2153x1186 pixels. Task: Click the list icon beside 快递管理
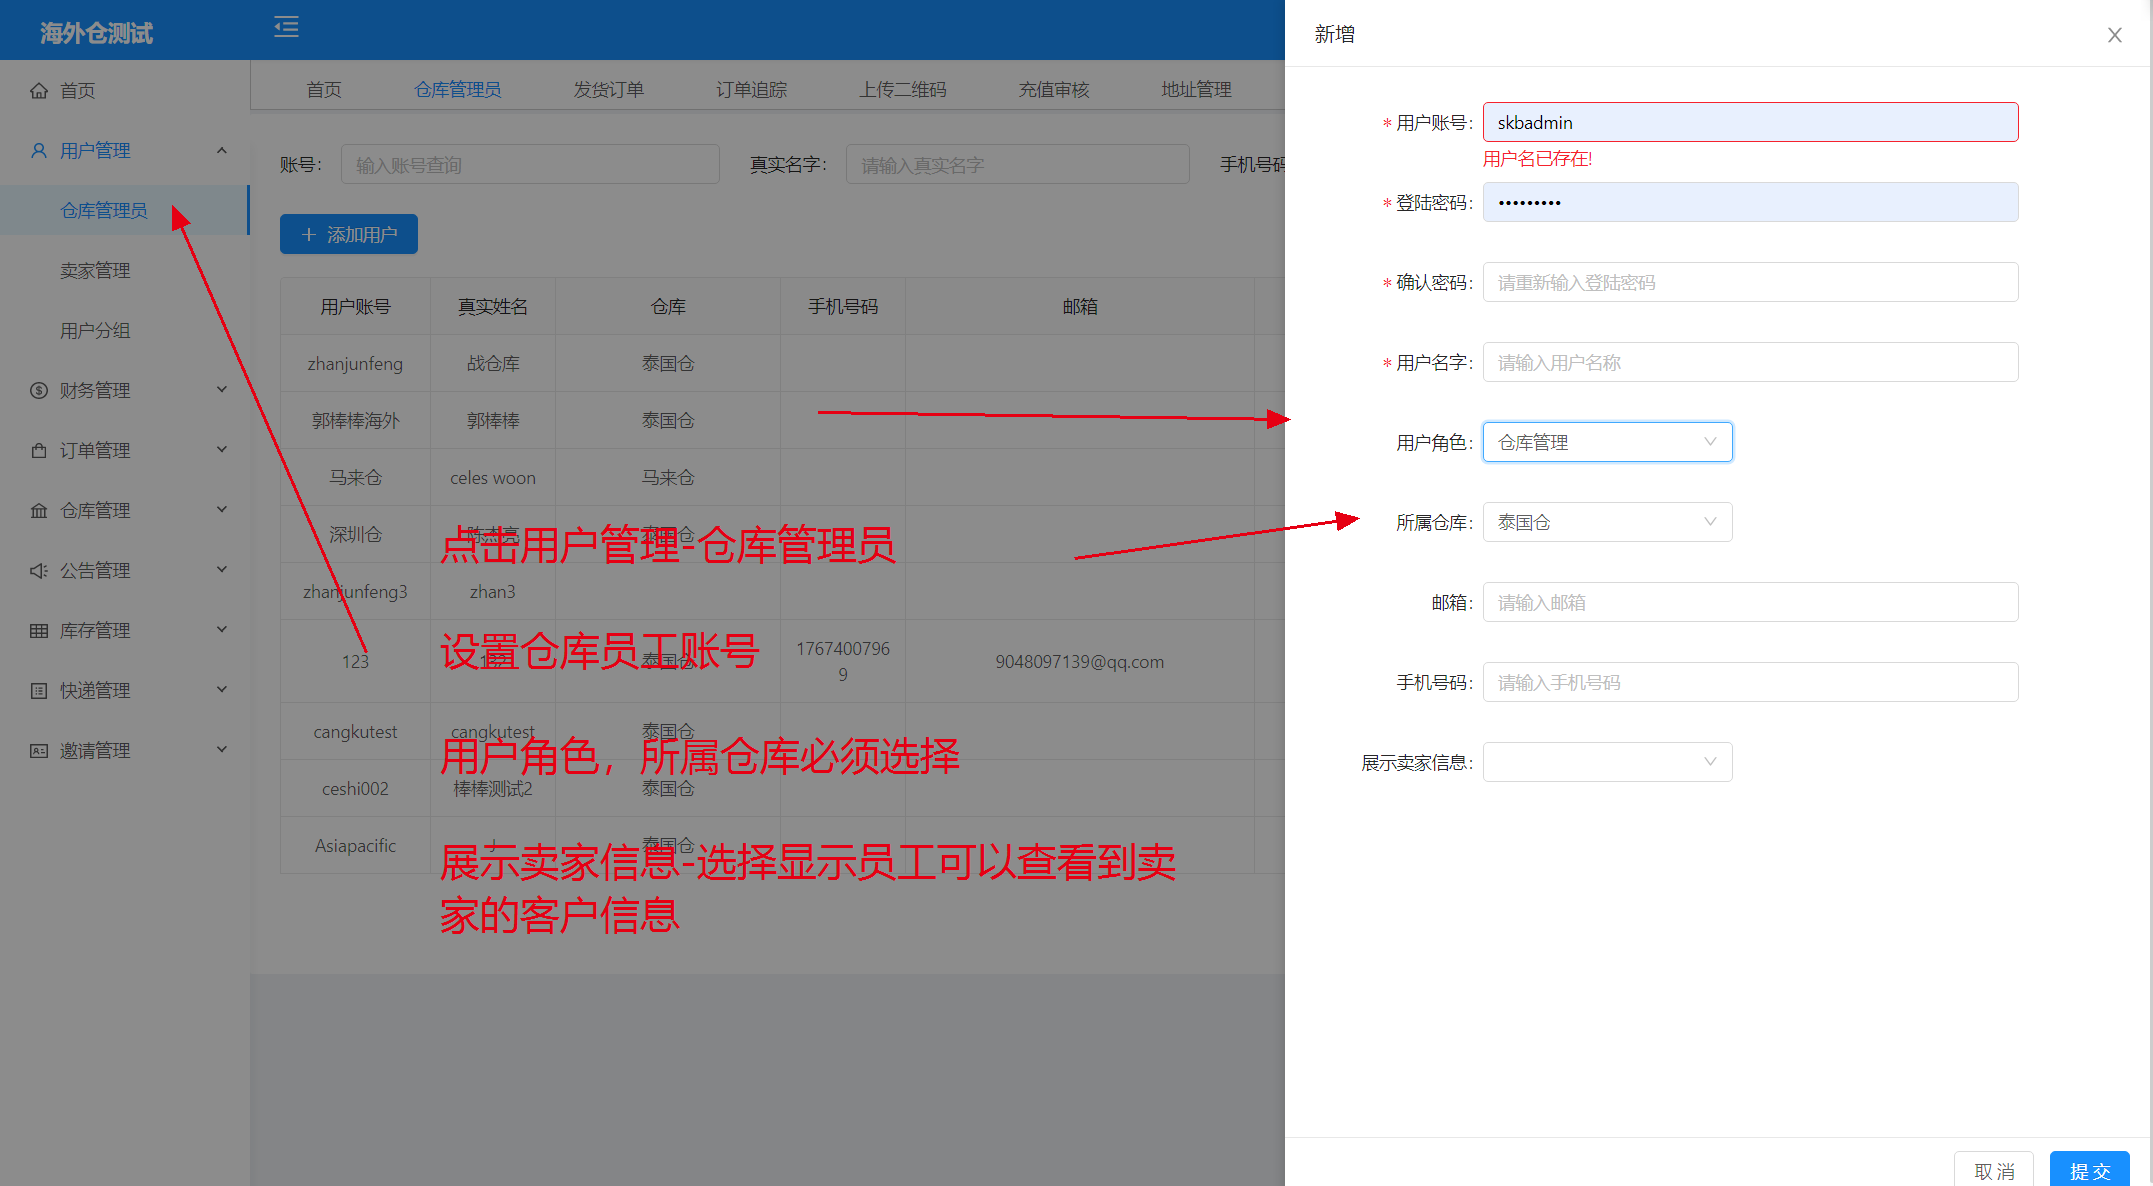[39, 691]
